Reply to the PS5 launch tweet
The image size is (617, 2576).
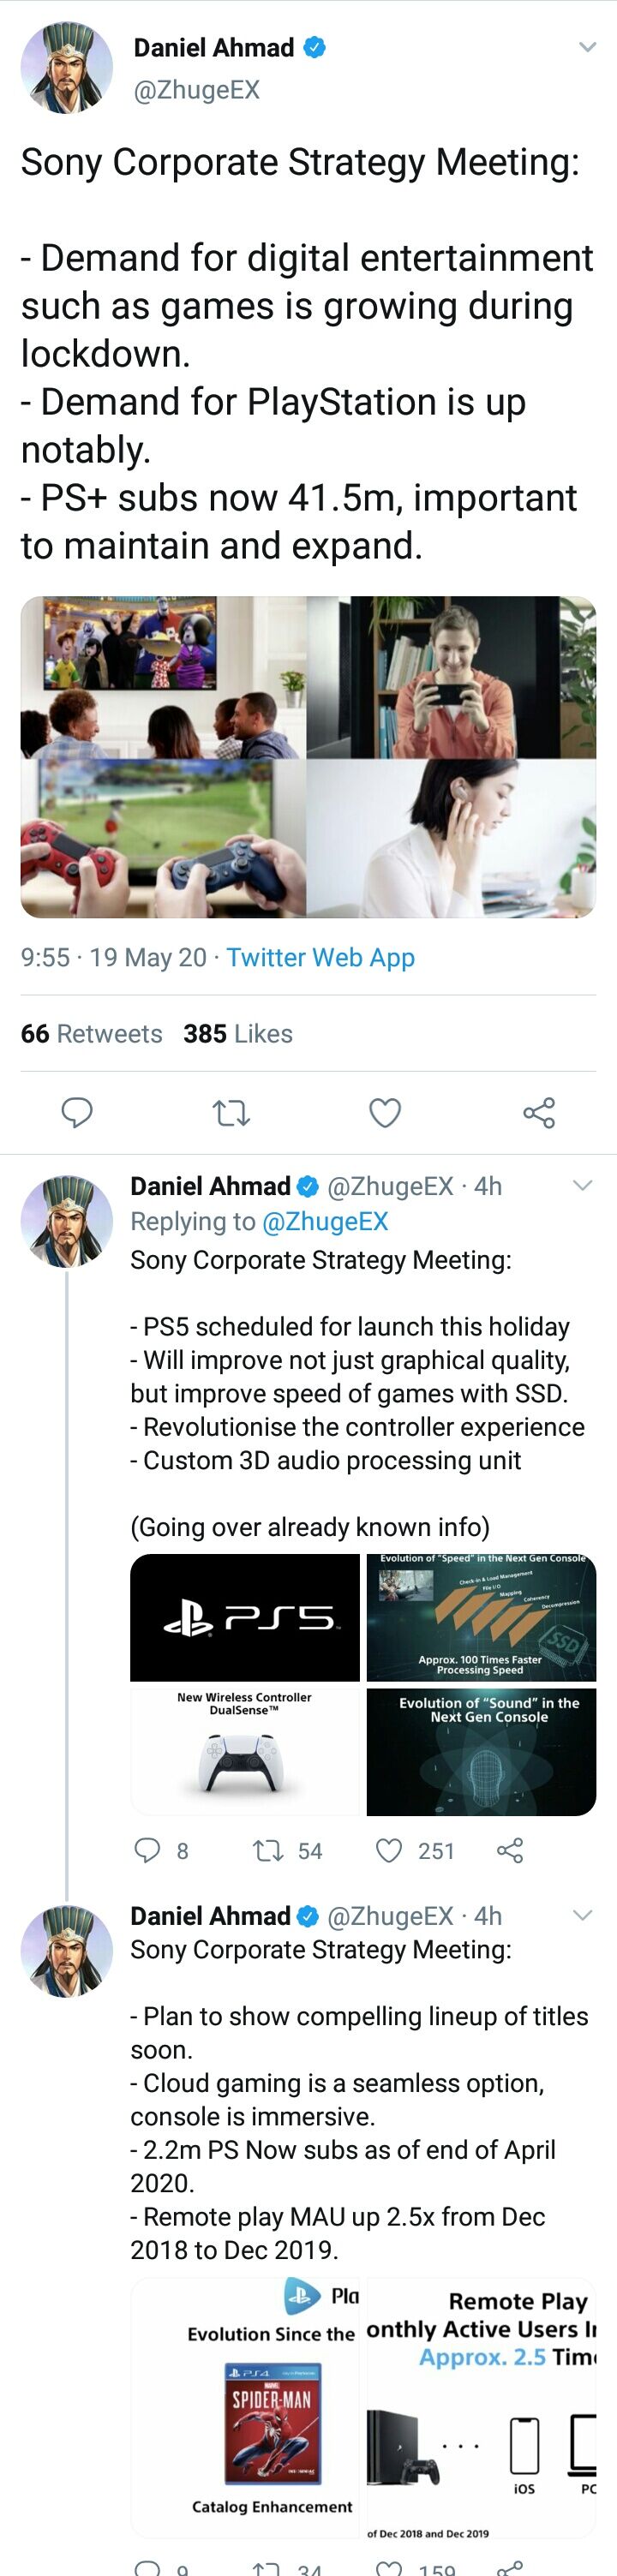[148, 1850]
